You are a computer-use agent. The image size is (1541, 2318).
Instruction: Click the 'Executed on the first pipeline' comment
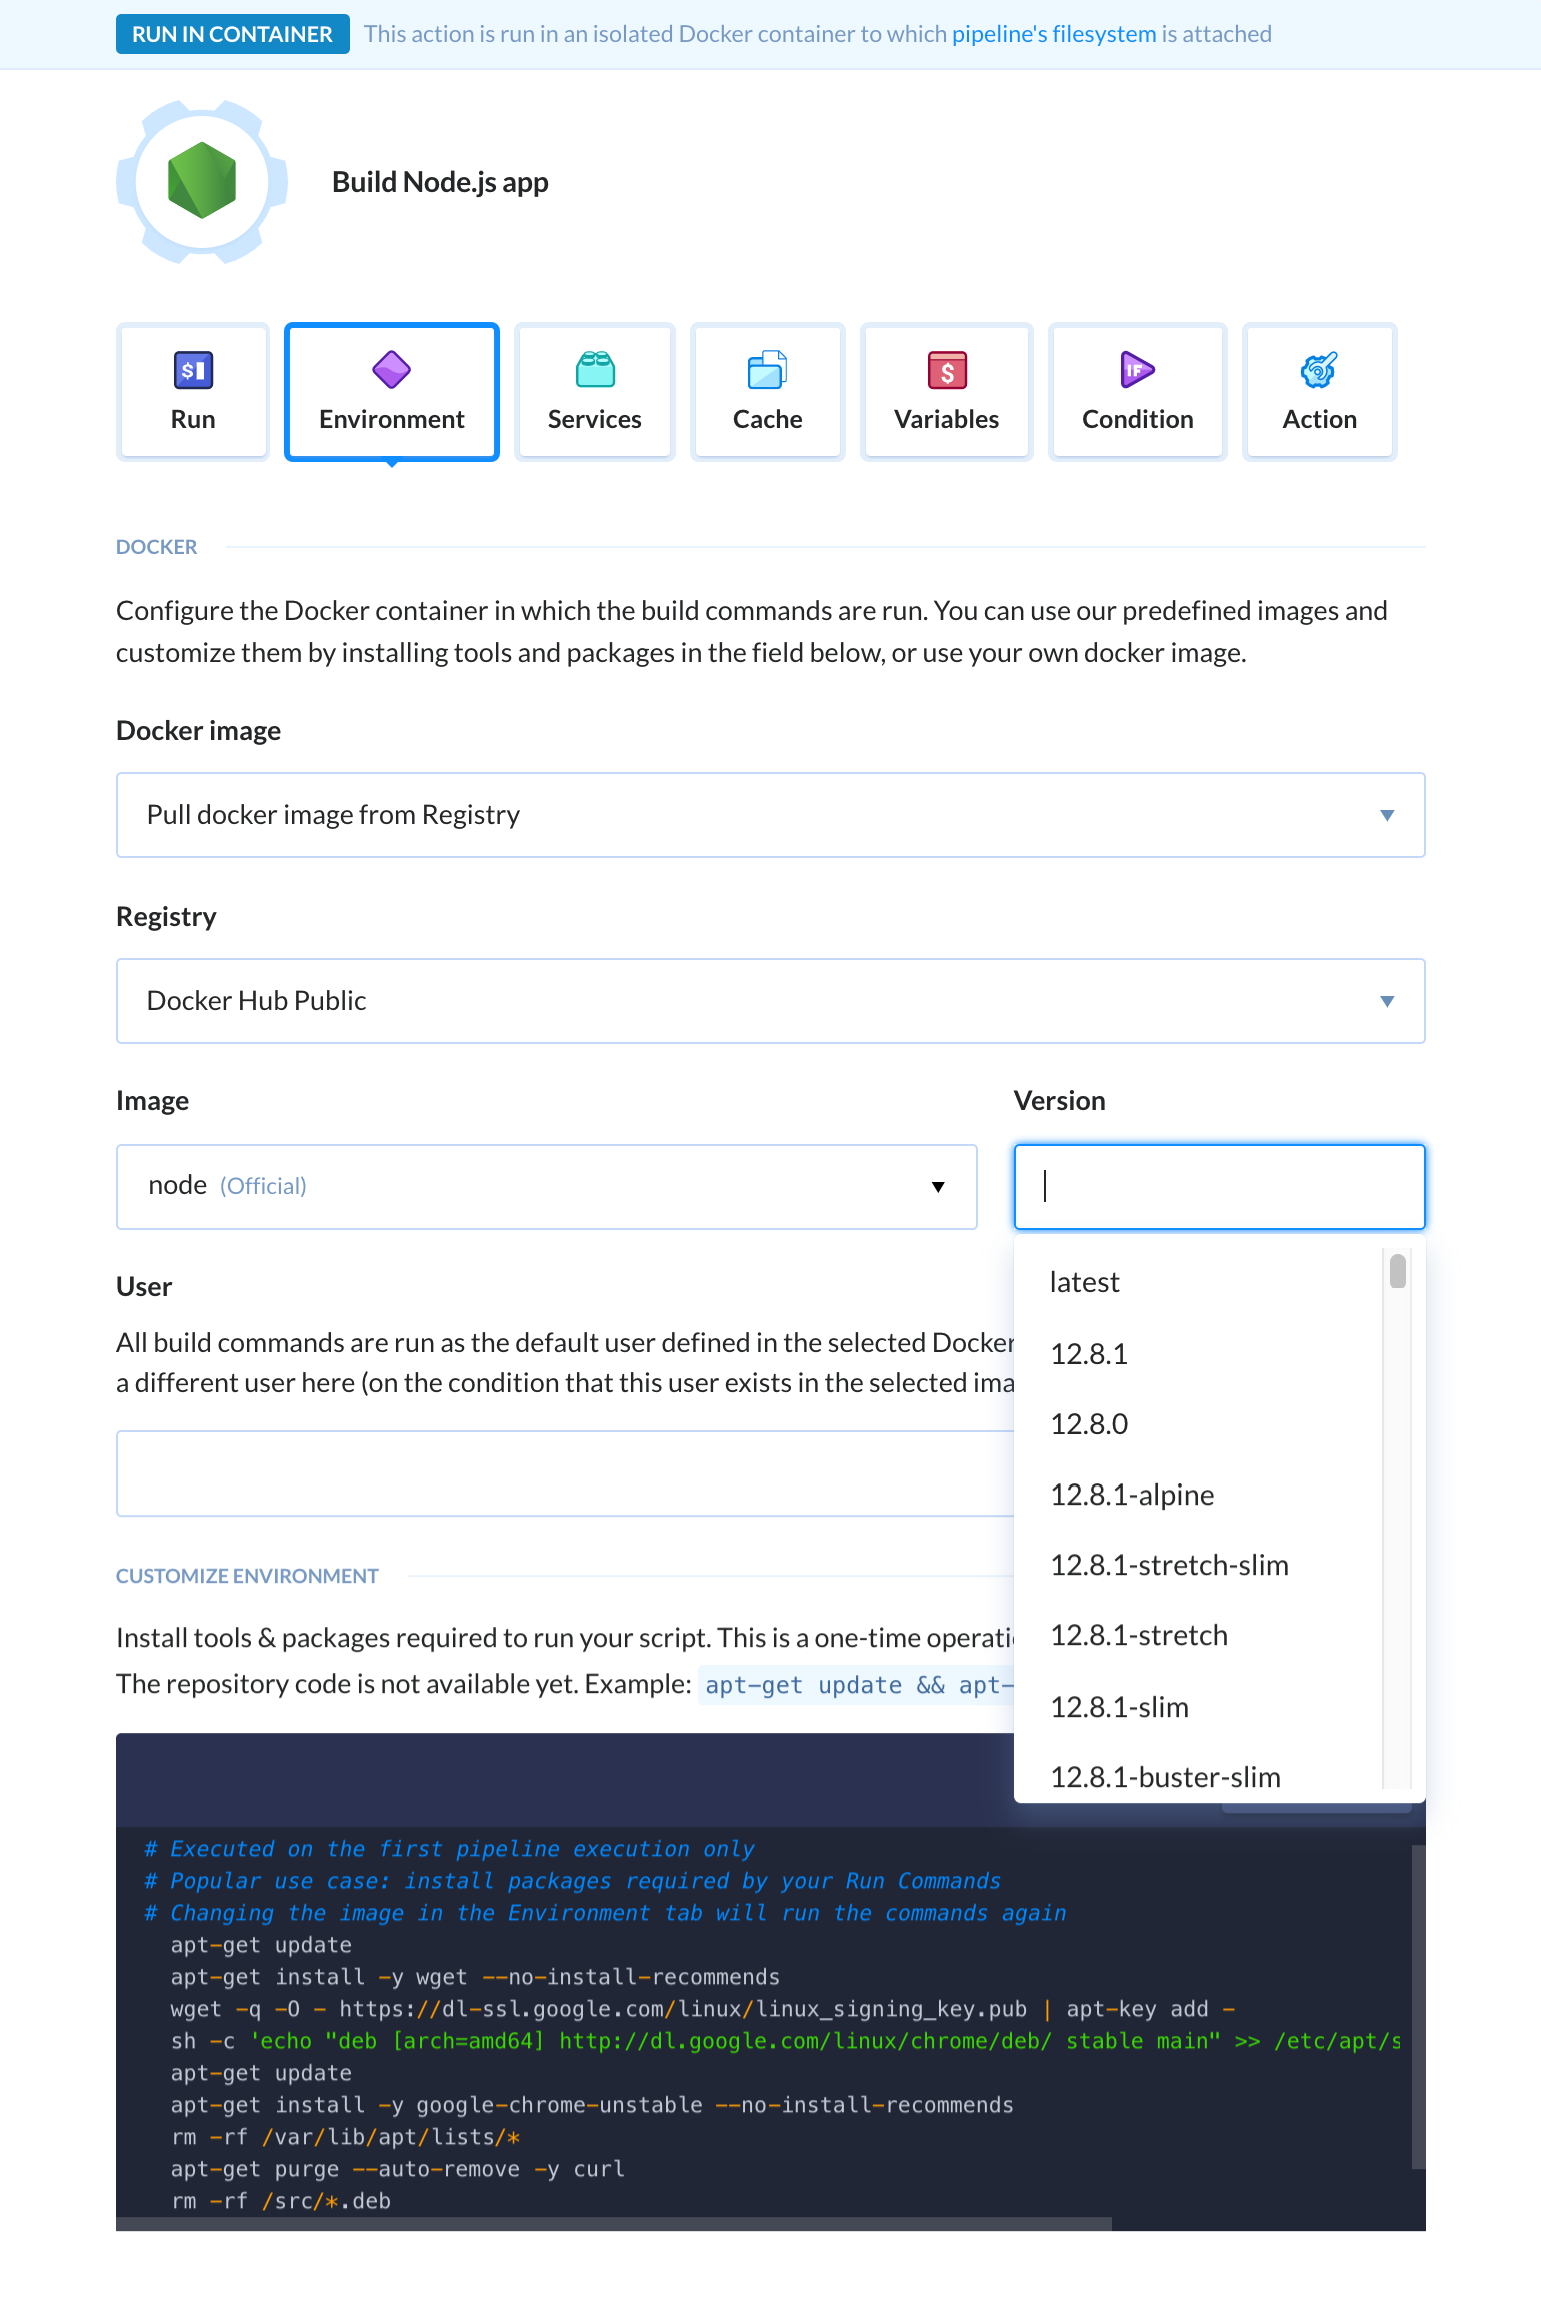coord(449,1849)
